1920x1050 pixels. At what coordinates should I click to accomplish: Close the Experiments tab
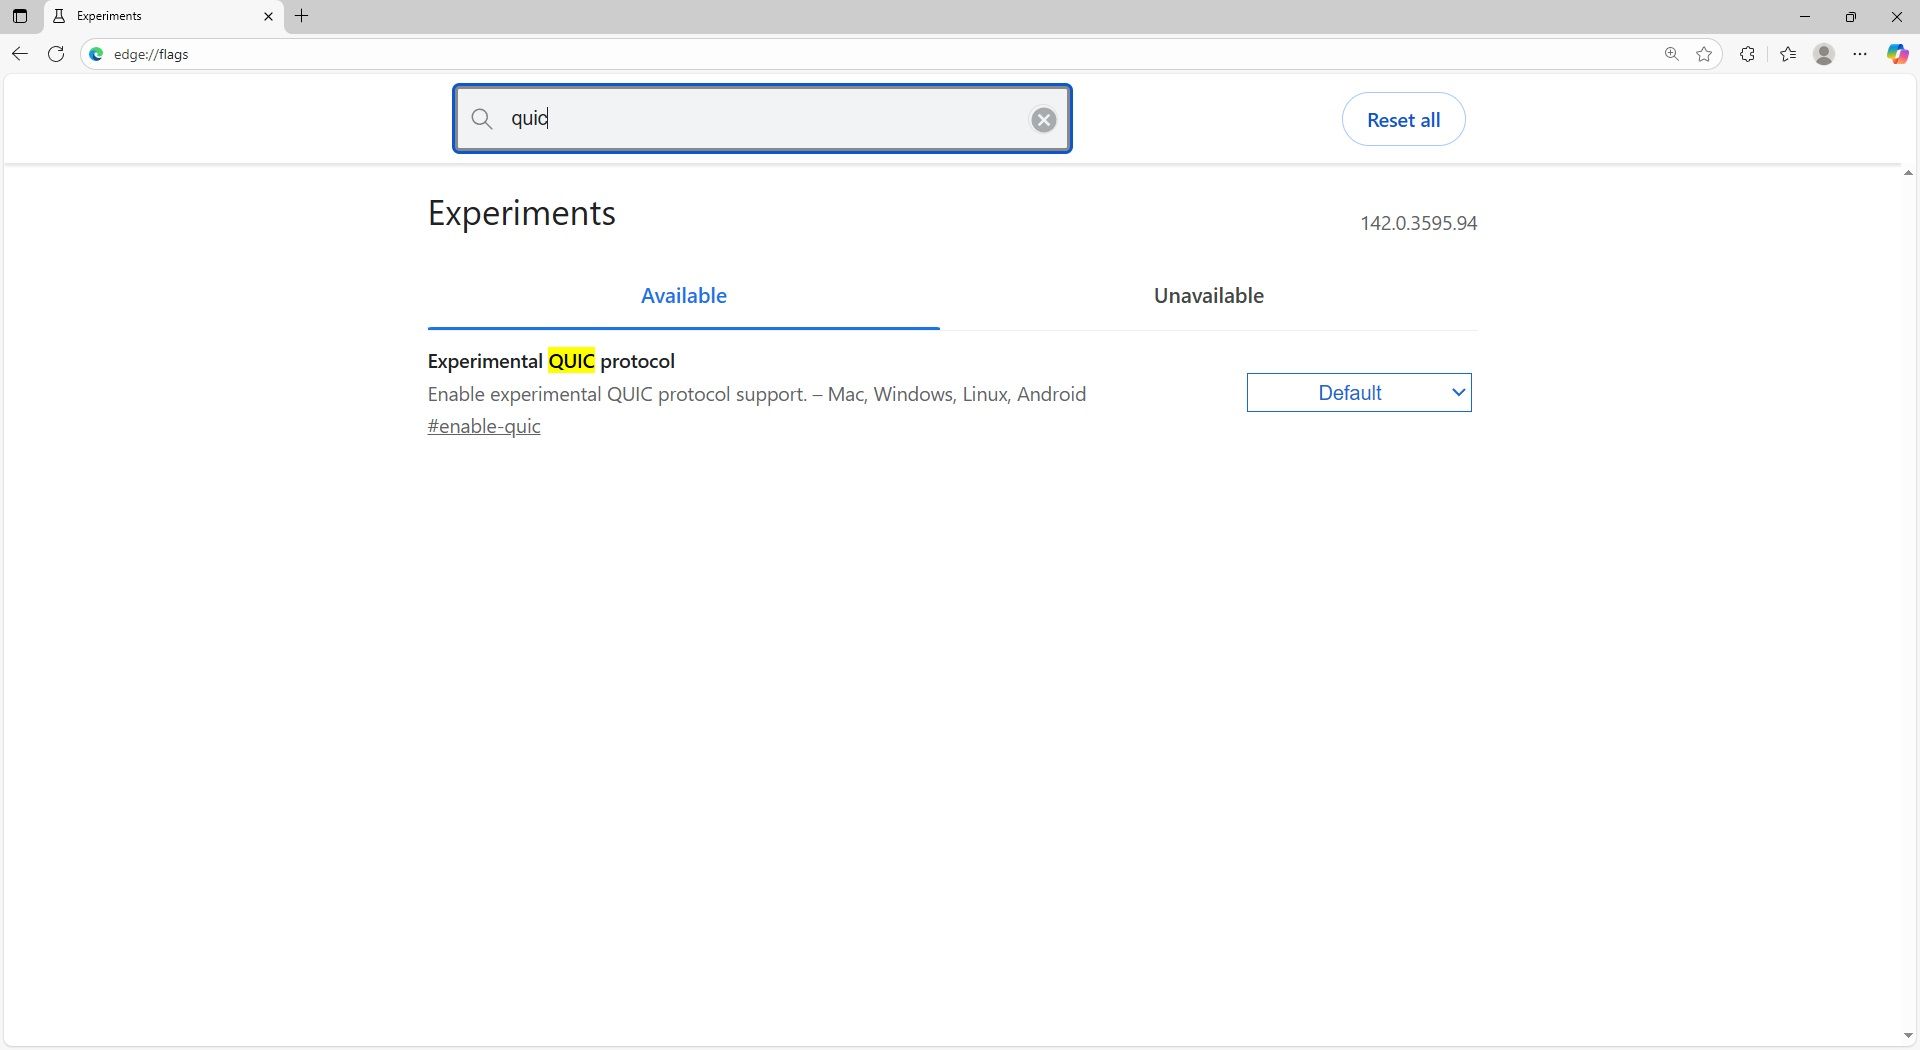268,16
